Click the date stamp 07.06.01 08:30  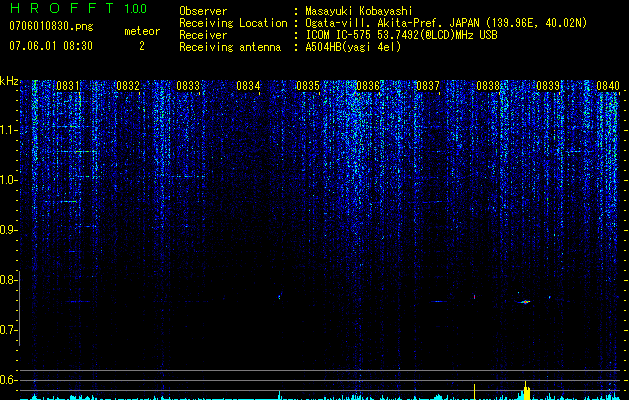click(51, 46)
